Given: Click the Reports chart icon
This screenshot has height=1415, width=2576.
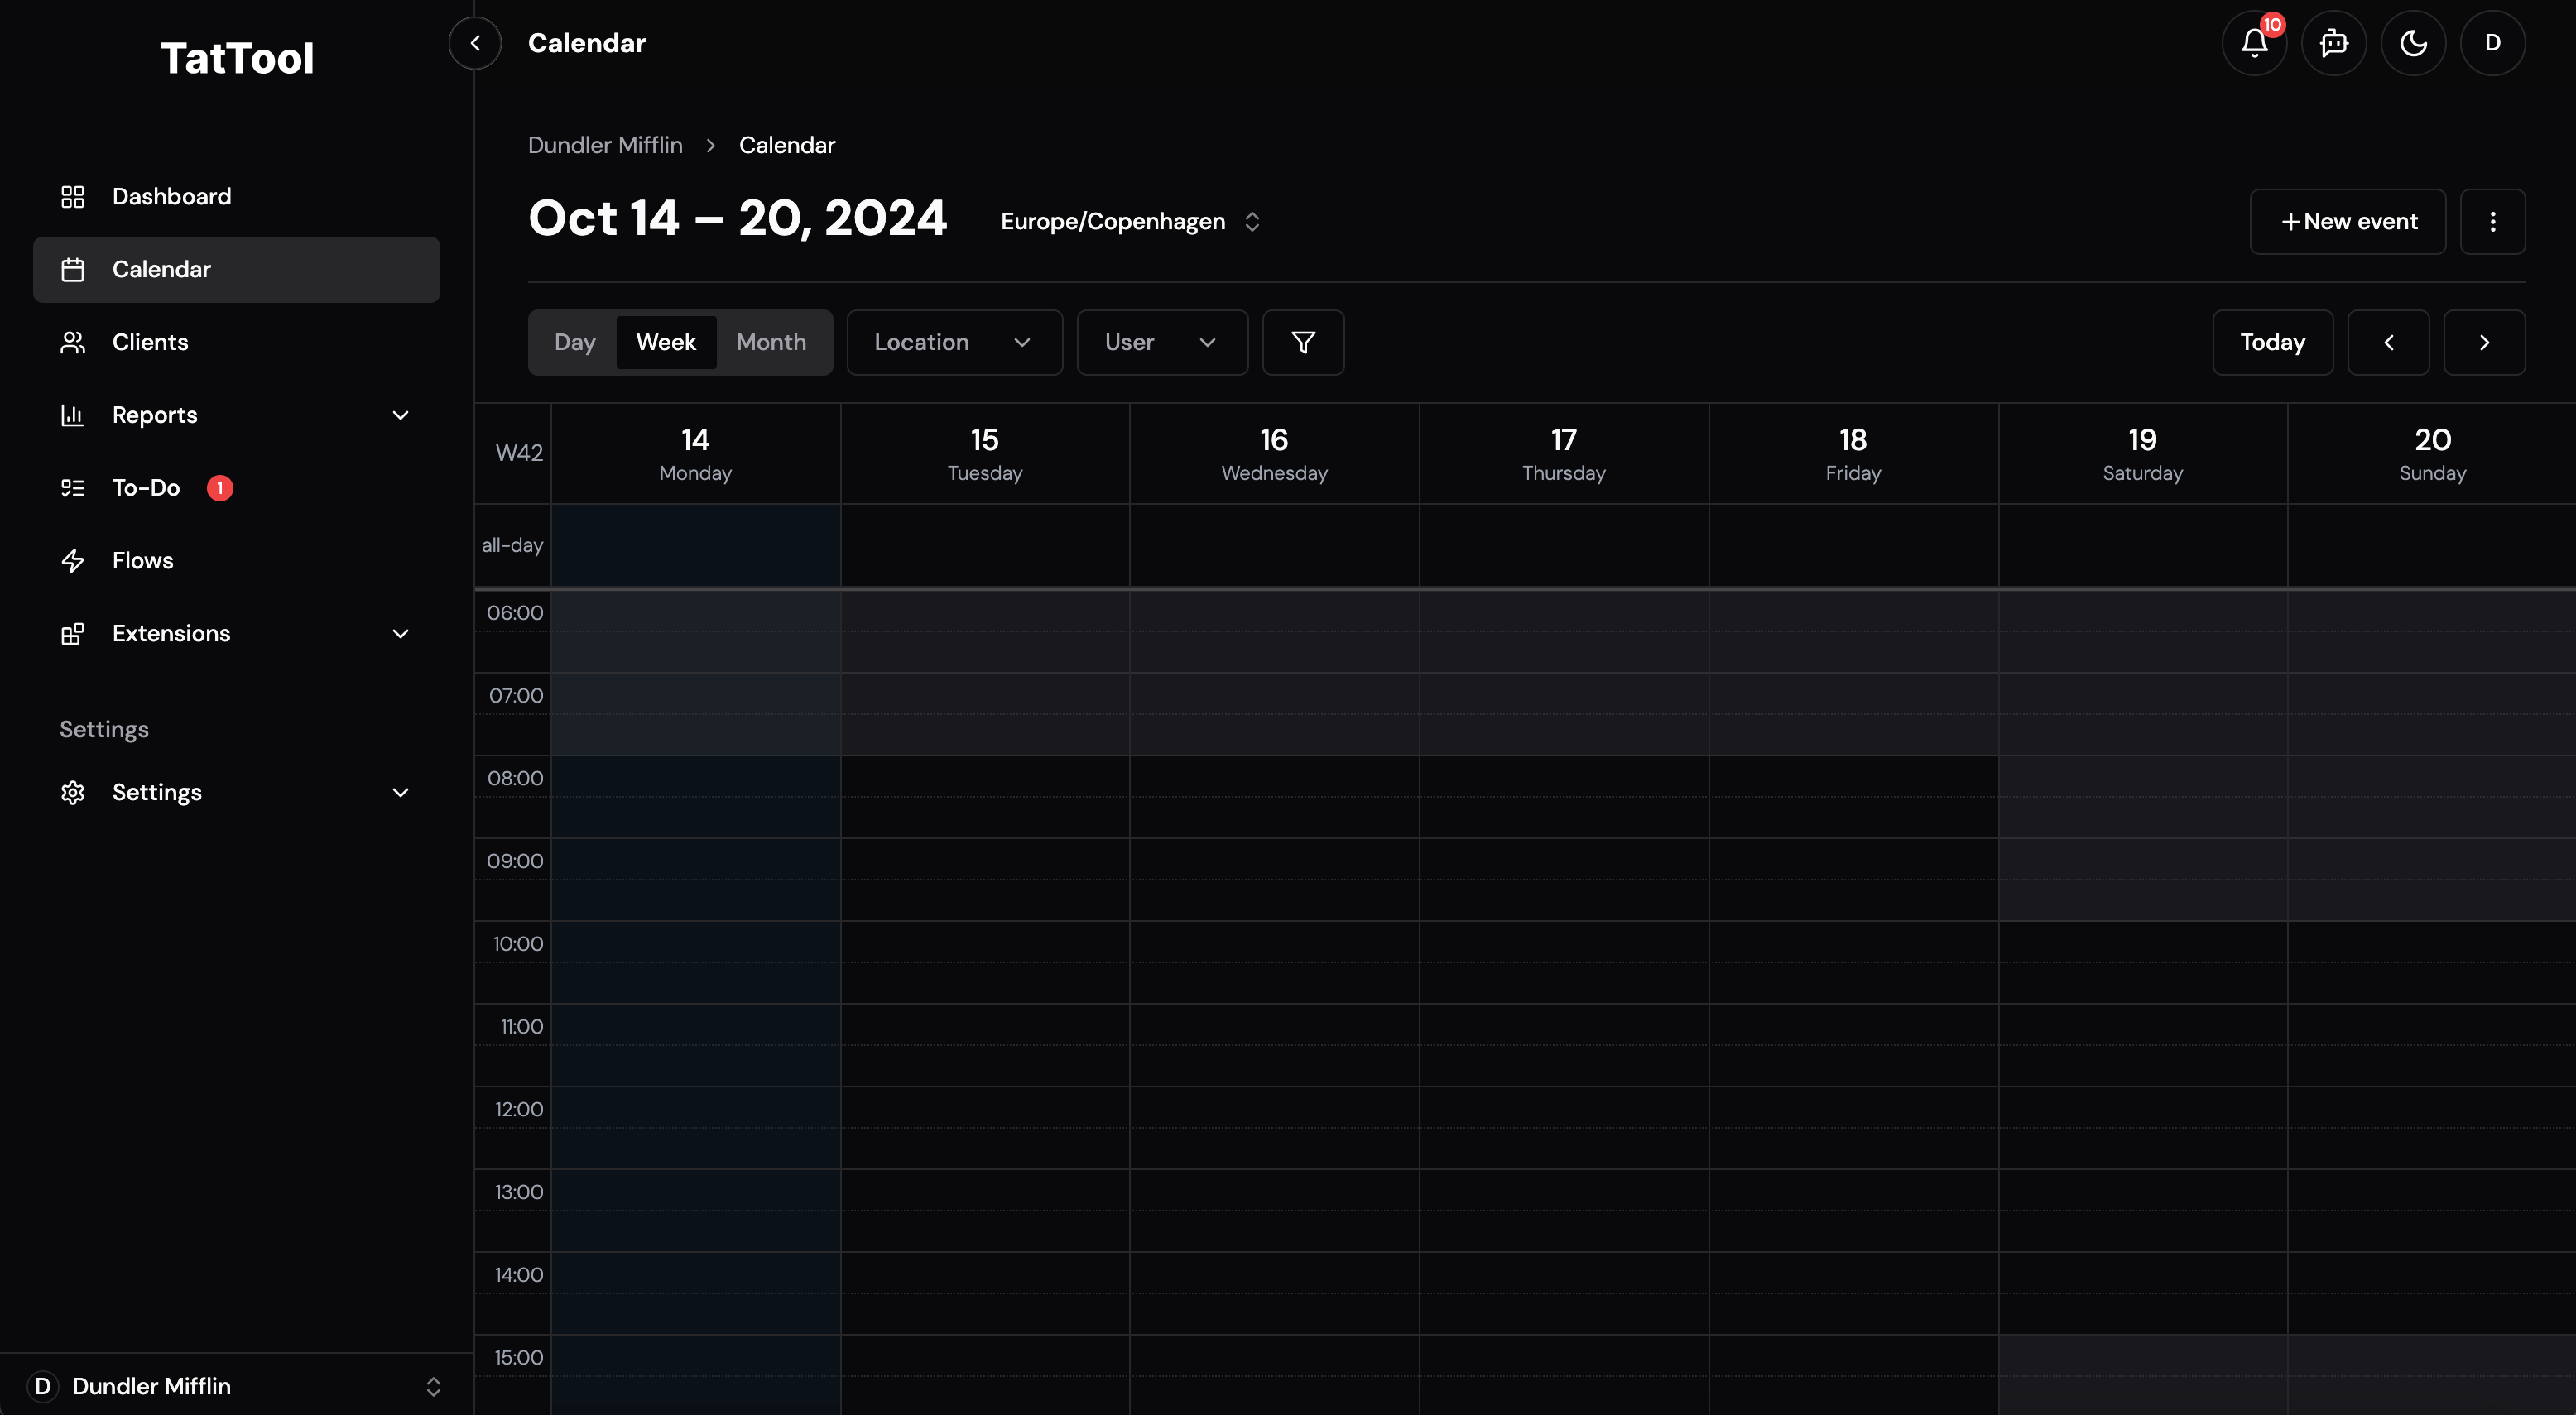Looking at the screenshot, I should coord(73,415).
